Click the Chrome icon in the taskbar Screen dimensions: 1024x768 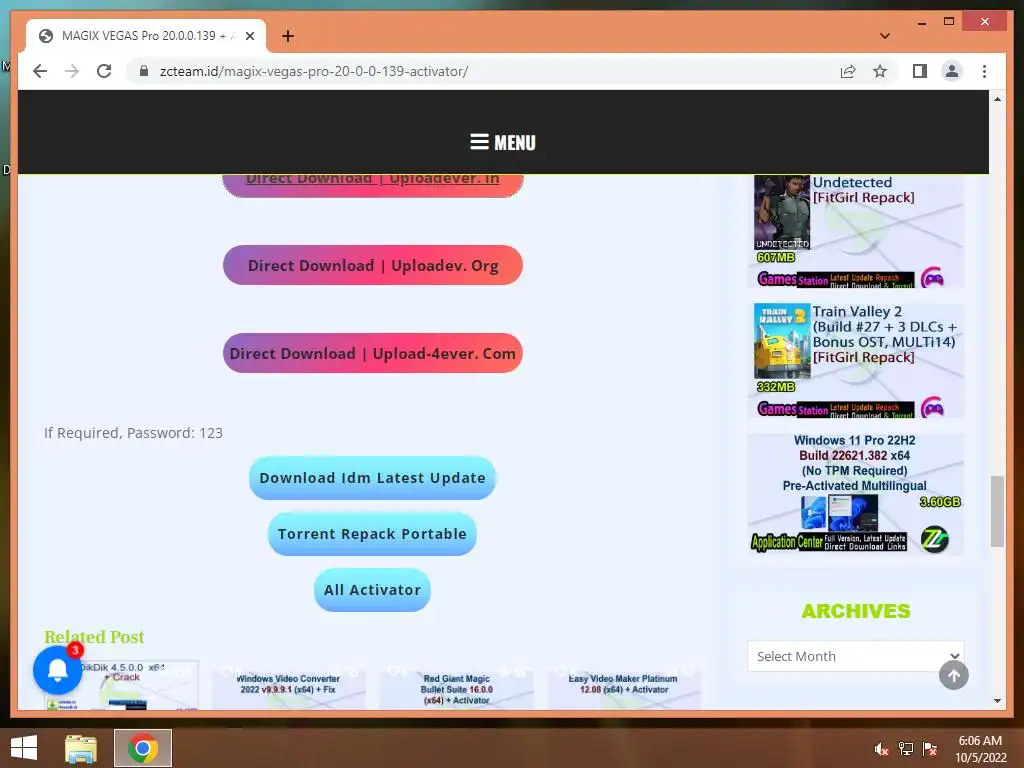pyautogui.click(x=143, y=748)
